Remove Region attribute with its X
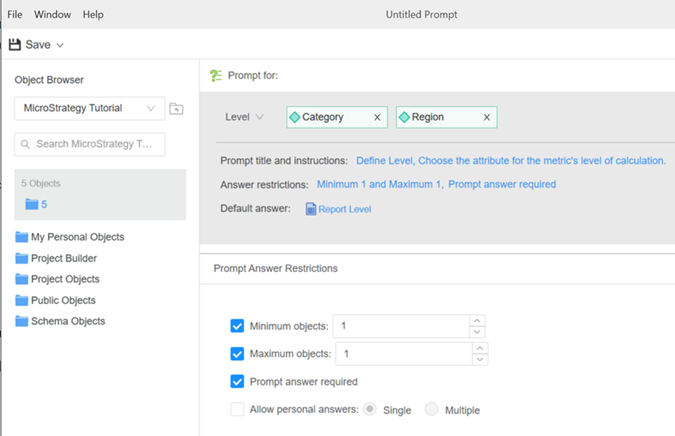The height and width of the screenshot is (436, 675). click(x=487, y=117)
